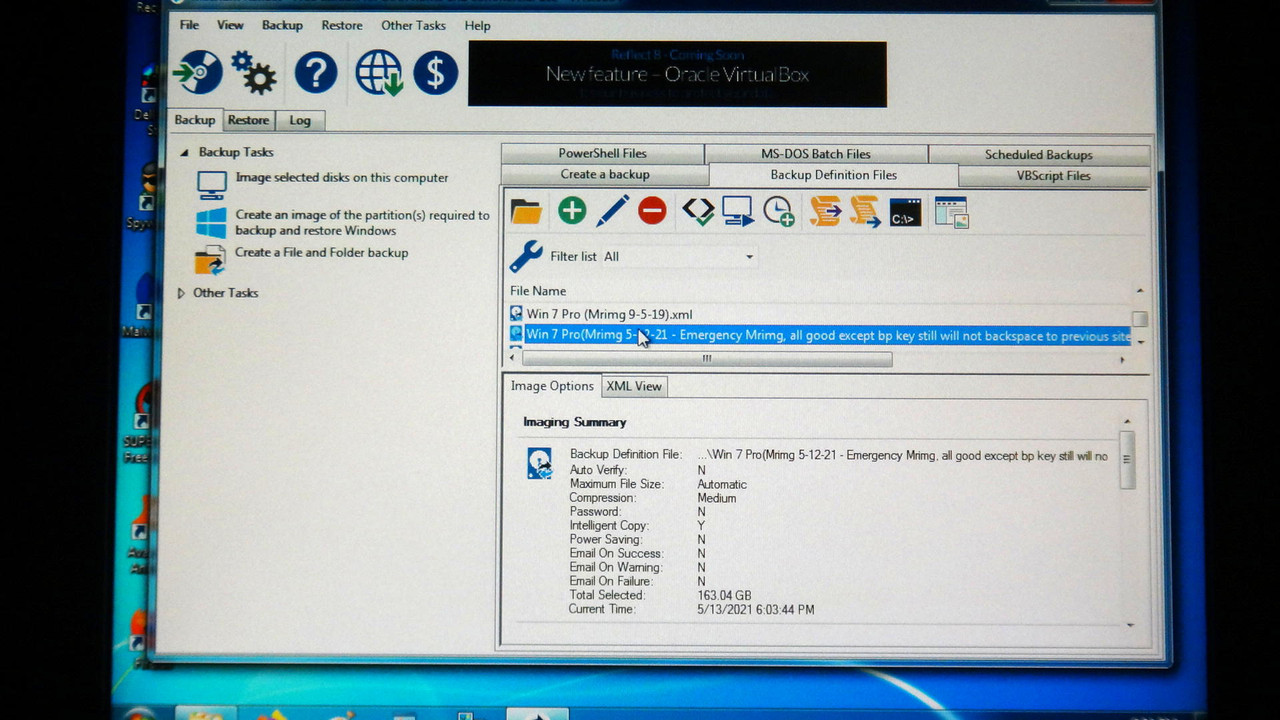Click the Windows Start button on taskbar
This screenshot has width=1280, height=720.
point(139,714)
